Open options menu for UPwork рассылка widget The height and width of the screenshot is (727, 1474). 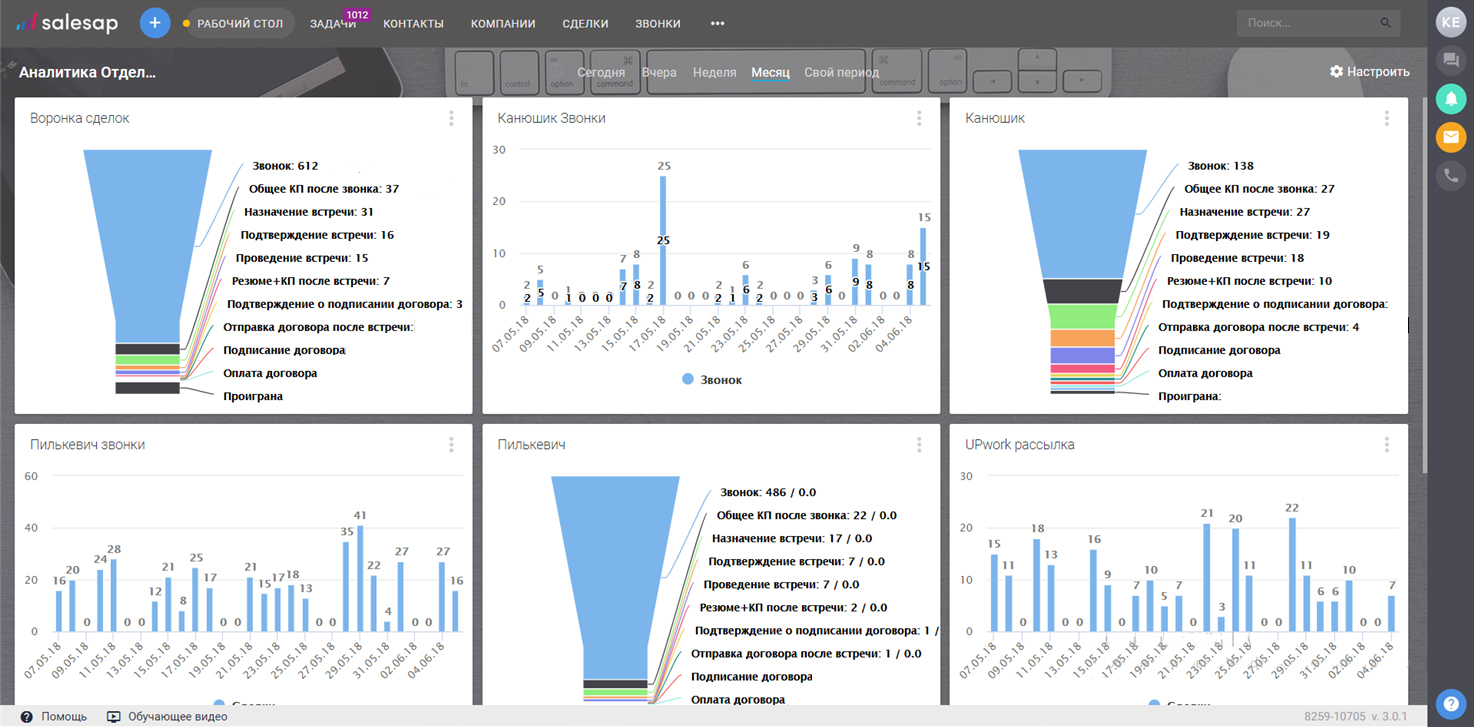click(1387, 445)
